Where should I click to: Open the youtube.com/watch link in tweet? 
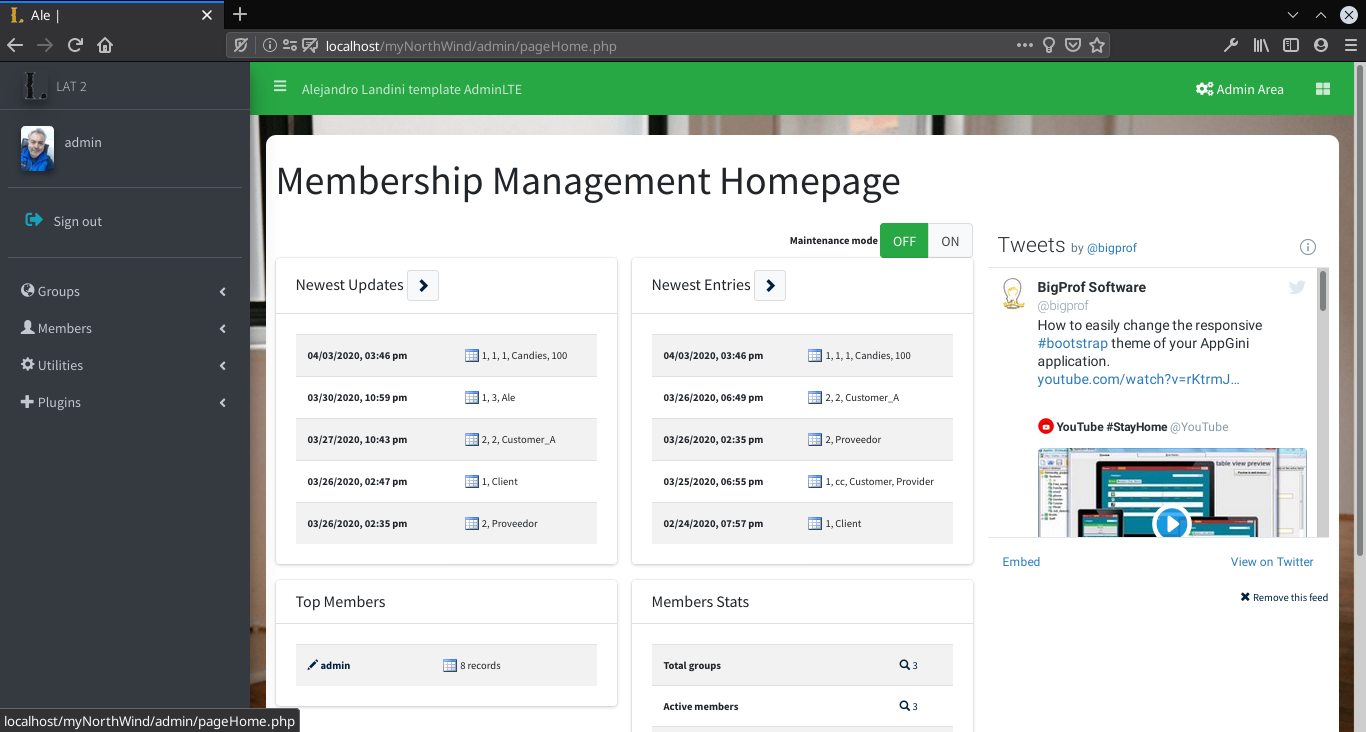1138,380
